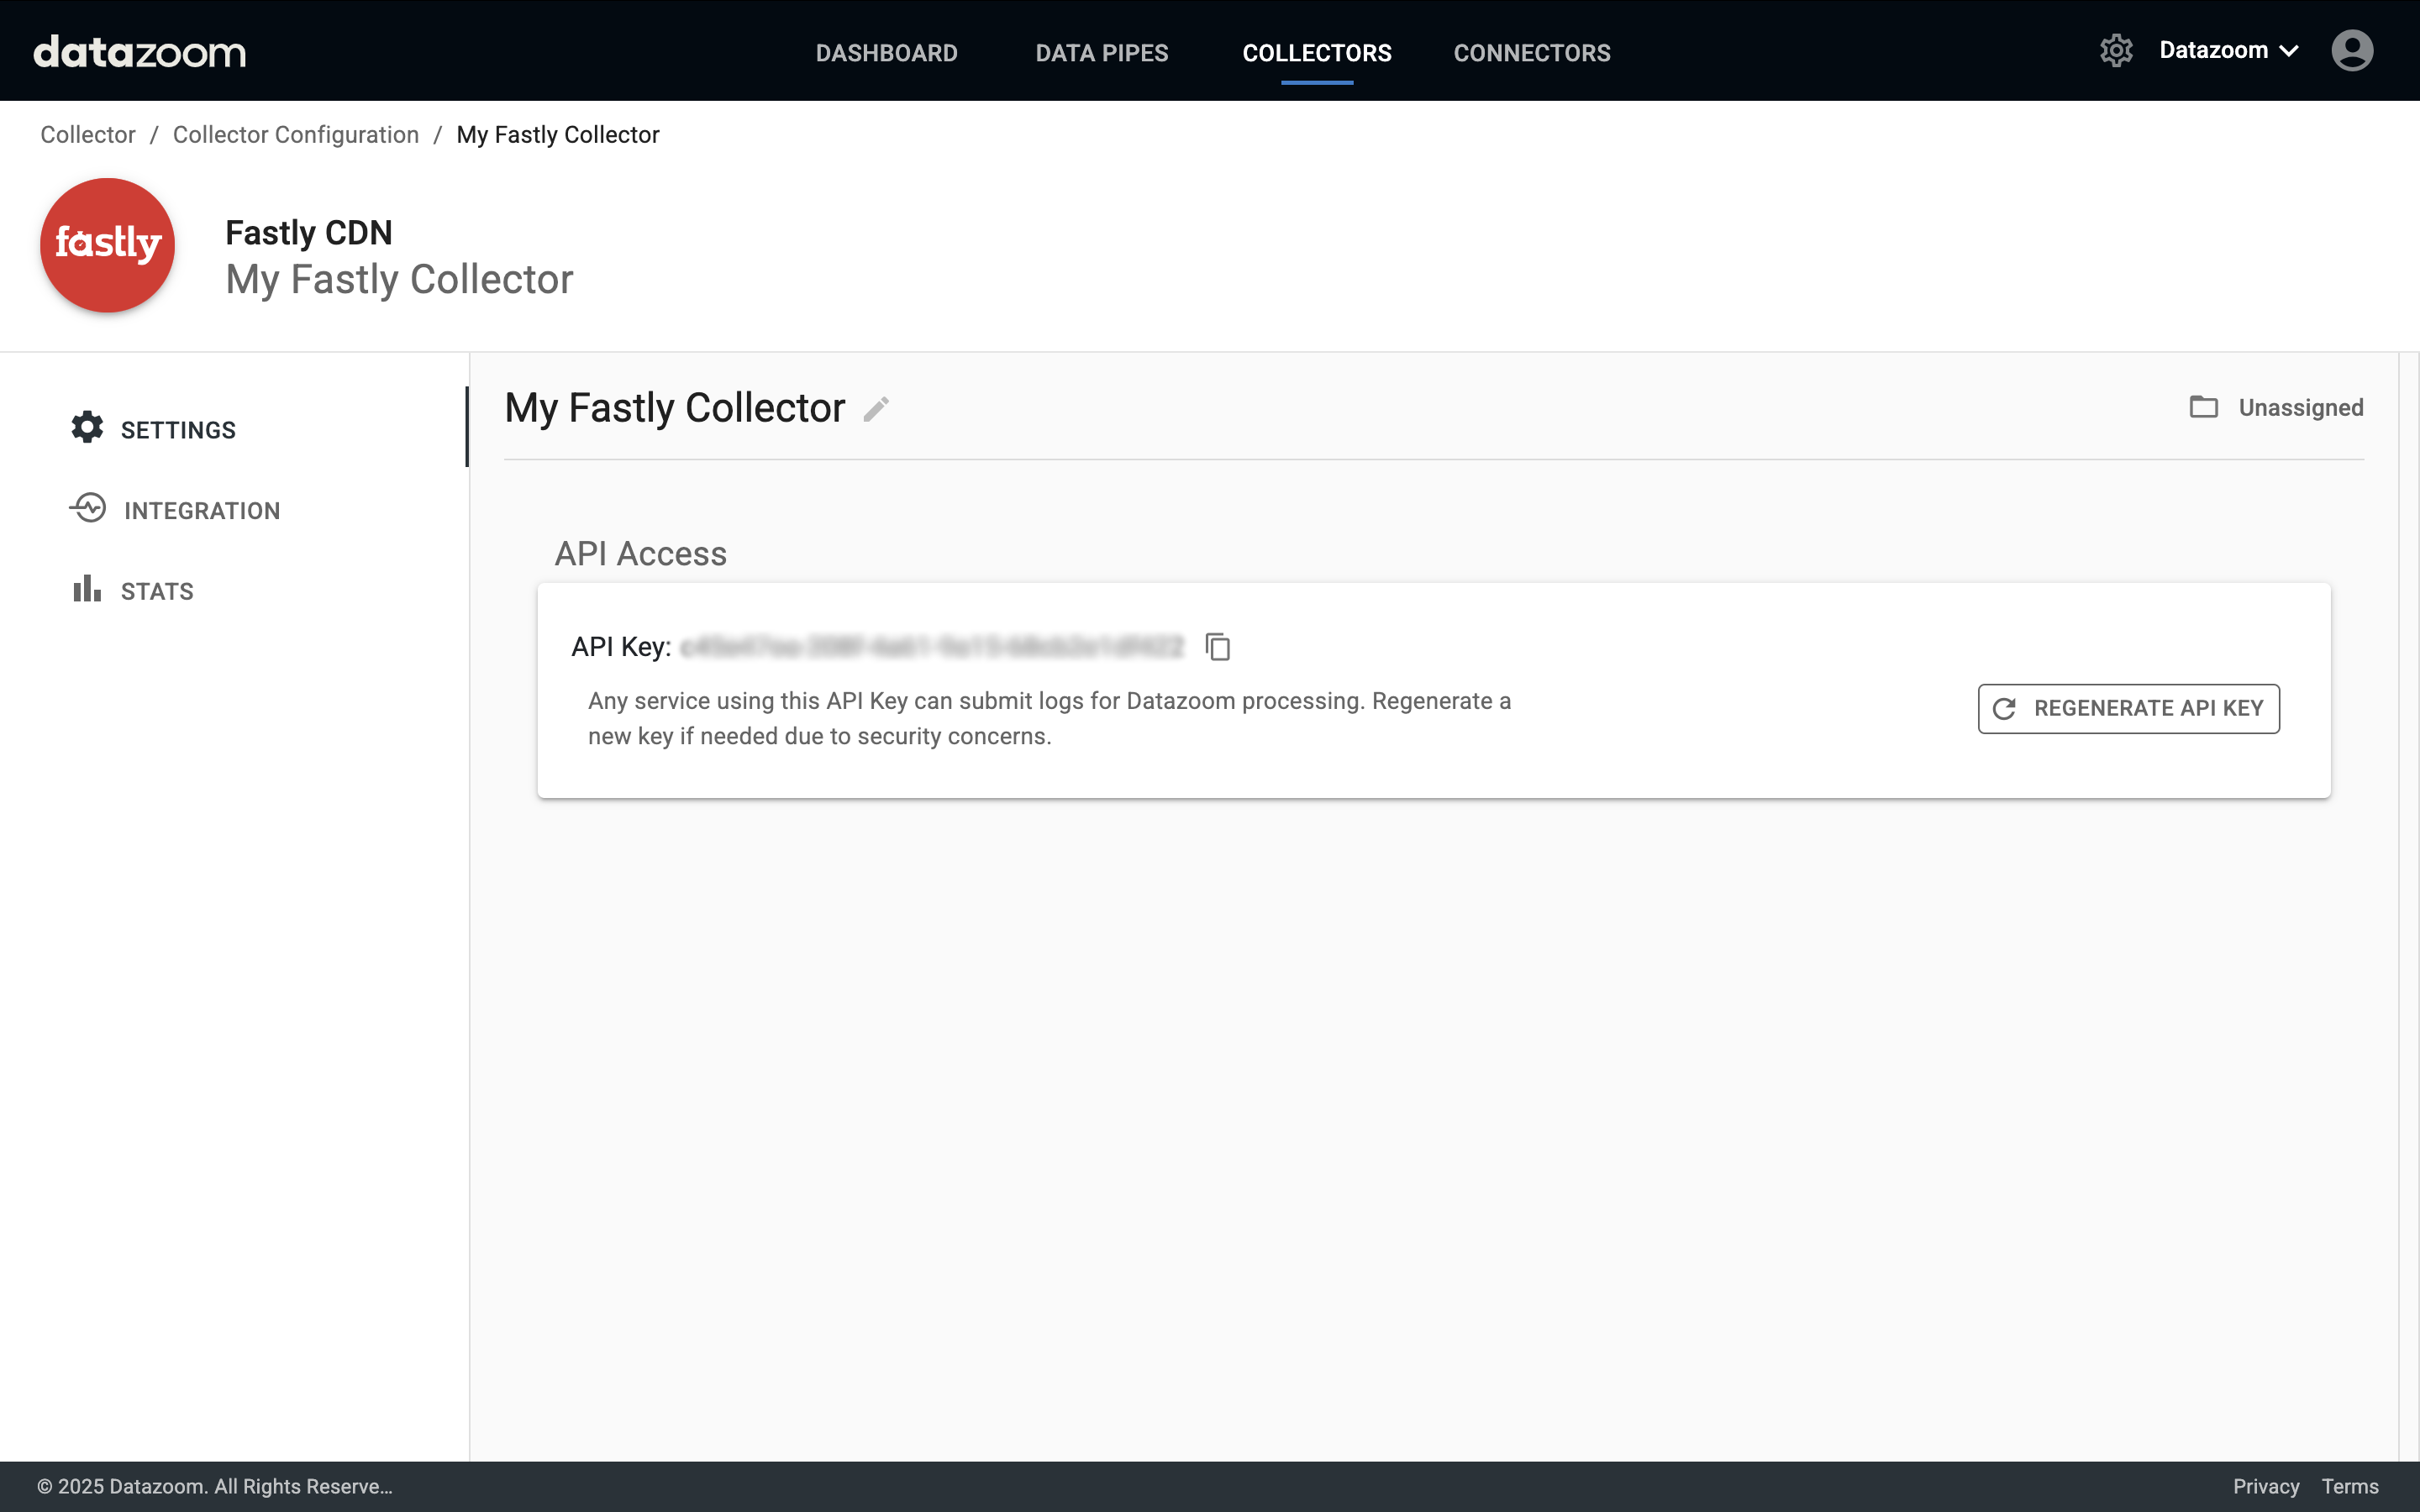Click the Fastly logo badge
The width and height of the screenshot is (2420, 1512).
coord(108,245)
